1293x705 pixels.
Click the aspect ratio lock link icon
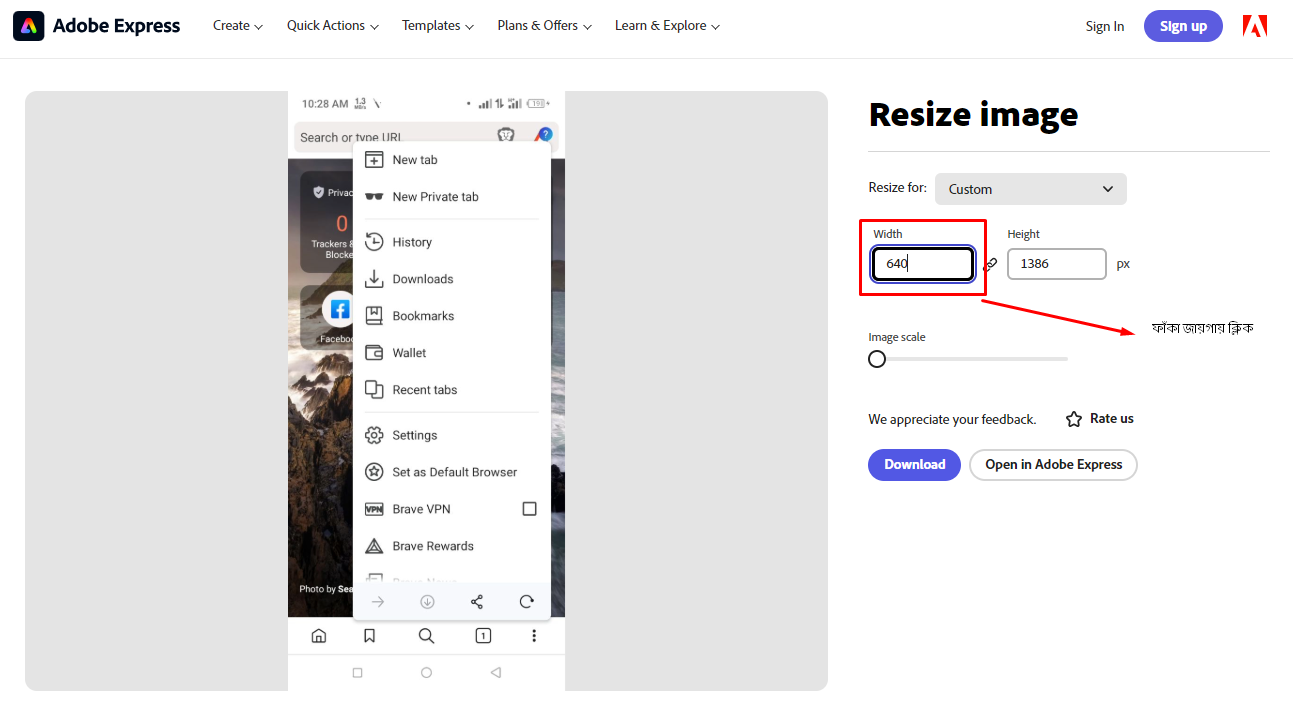click(990, 265)
